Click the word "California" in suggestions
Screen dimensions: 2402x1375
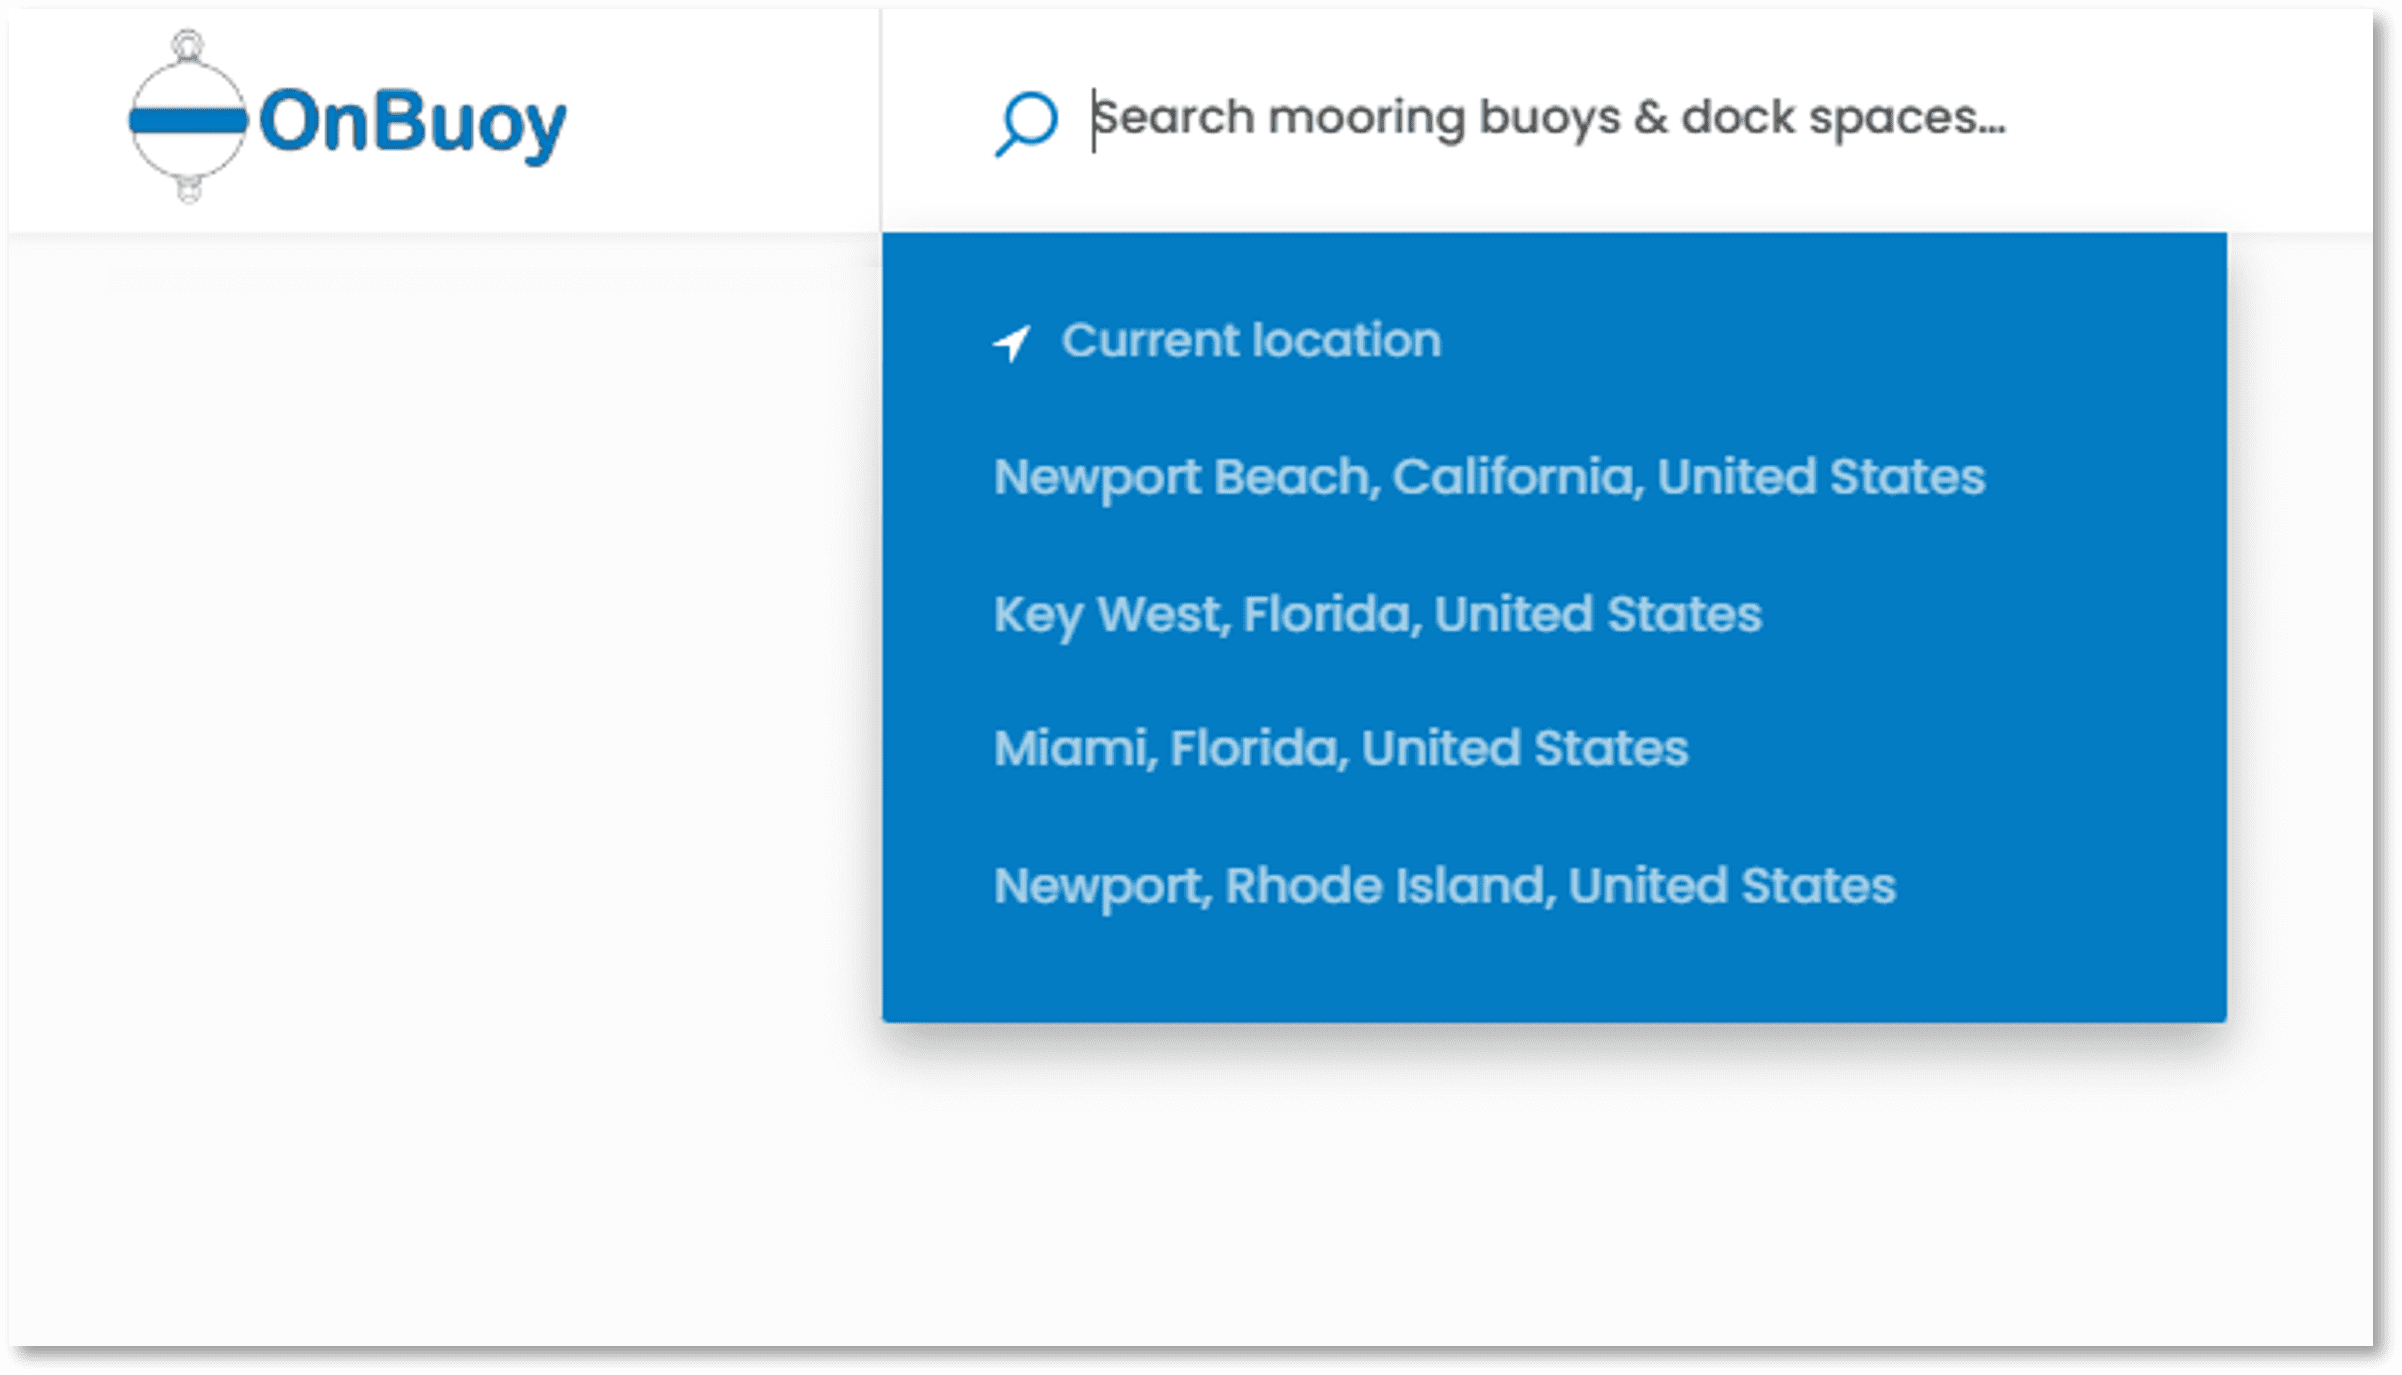1517,477
